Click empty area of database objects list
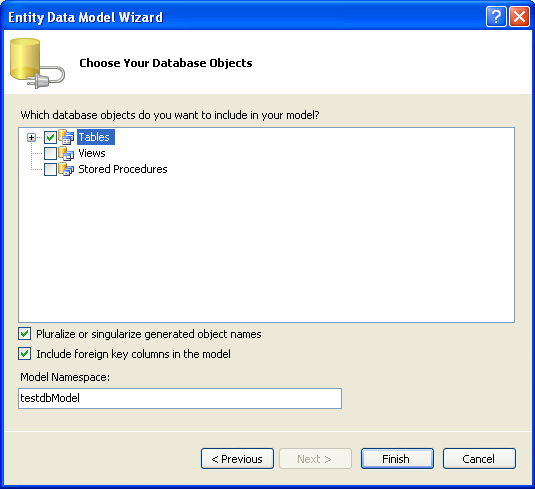Viewport: 535px width, 489px height. tap(266, 249)
